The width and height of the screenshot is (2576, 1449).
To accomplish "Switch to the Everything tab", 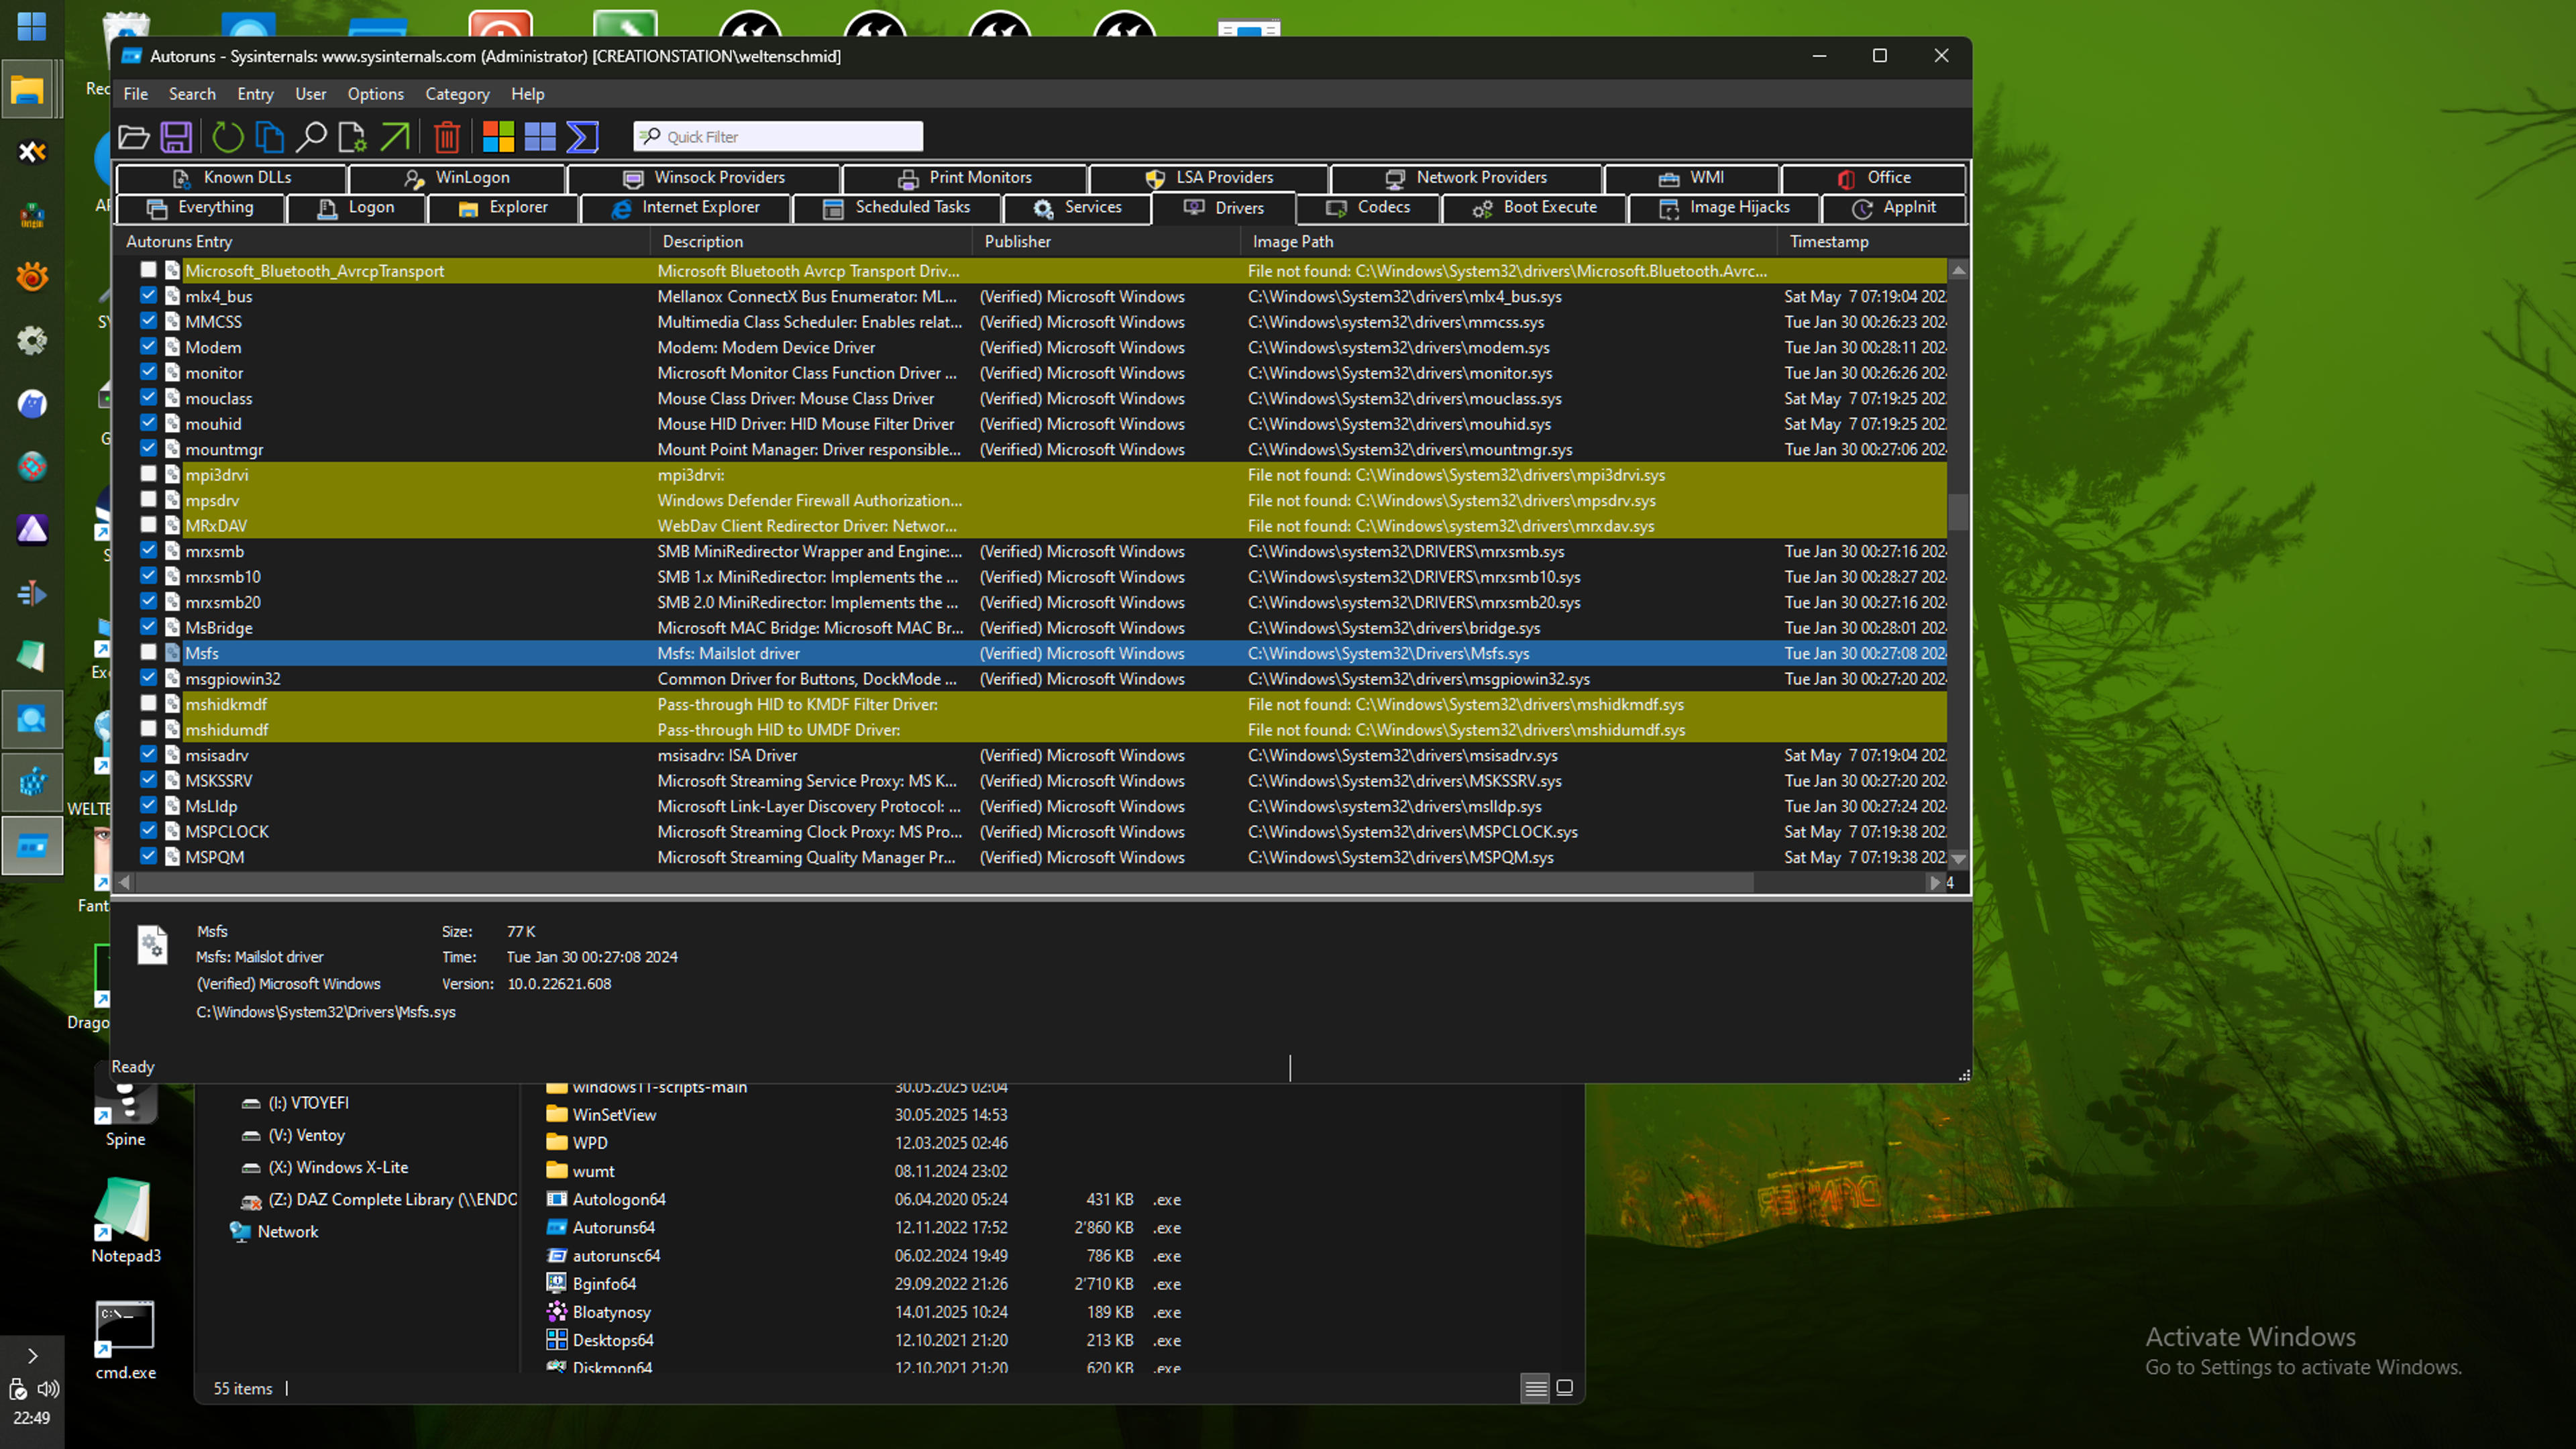I will point(200,208).
